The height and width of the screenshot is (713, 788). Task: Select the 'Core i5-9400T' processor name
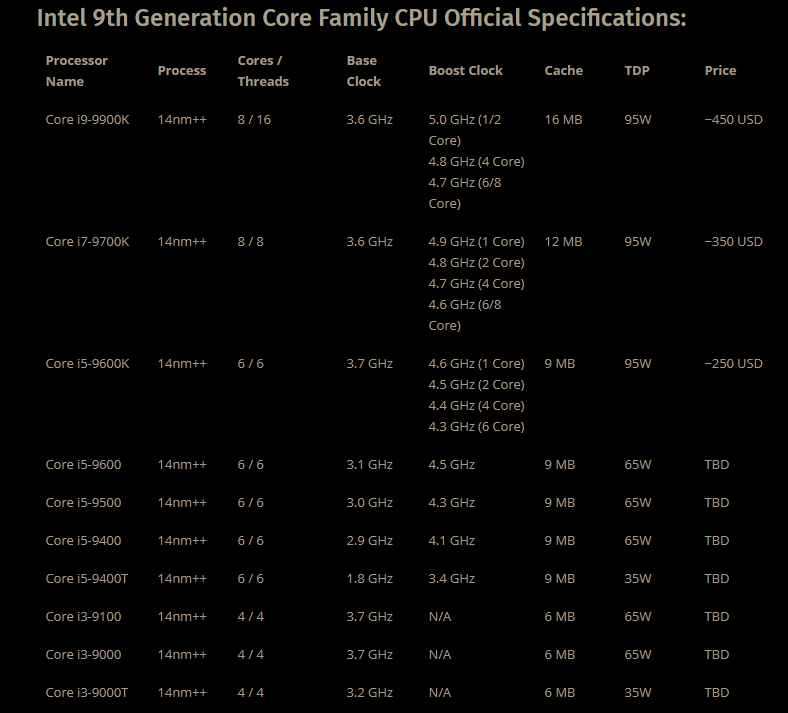pos(87,579)
